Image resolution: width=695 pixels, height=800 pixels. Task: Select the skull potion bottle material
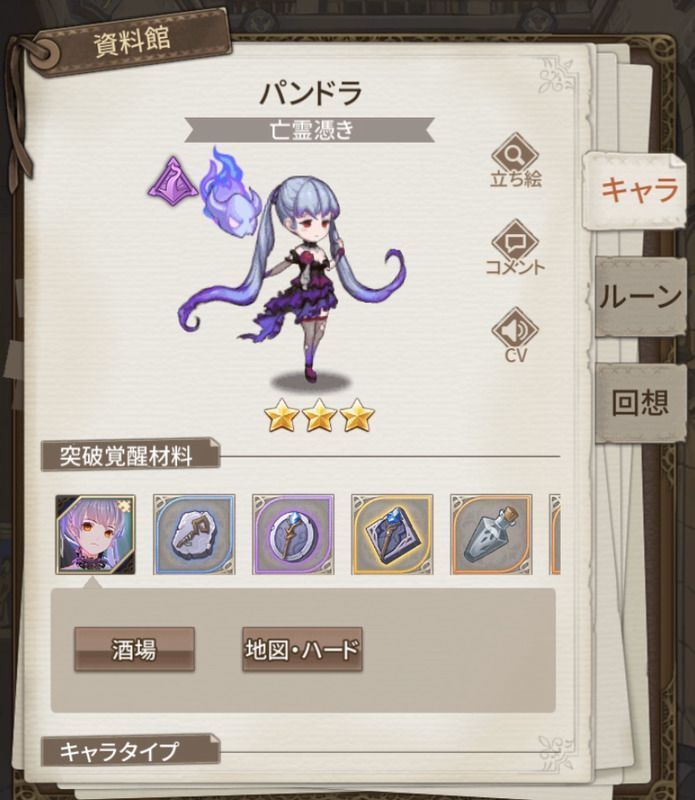(x=491, y=534)
